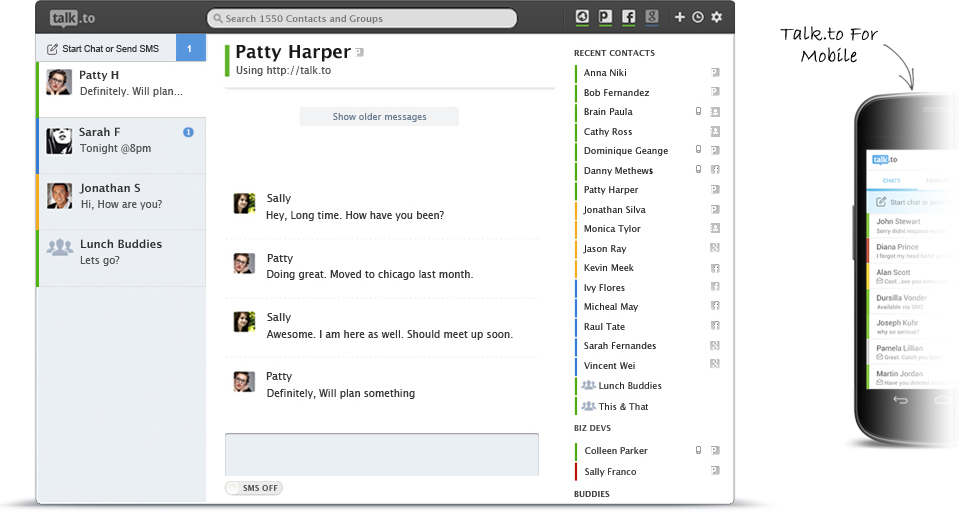Click the talk.to logo
The width and height of the screenshot is (959, 513).
tap(72, 18)
